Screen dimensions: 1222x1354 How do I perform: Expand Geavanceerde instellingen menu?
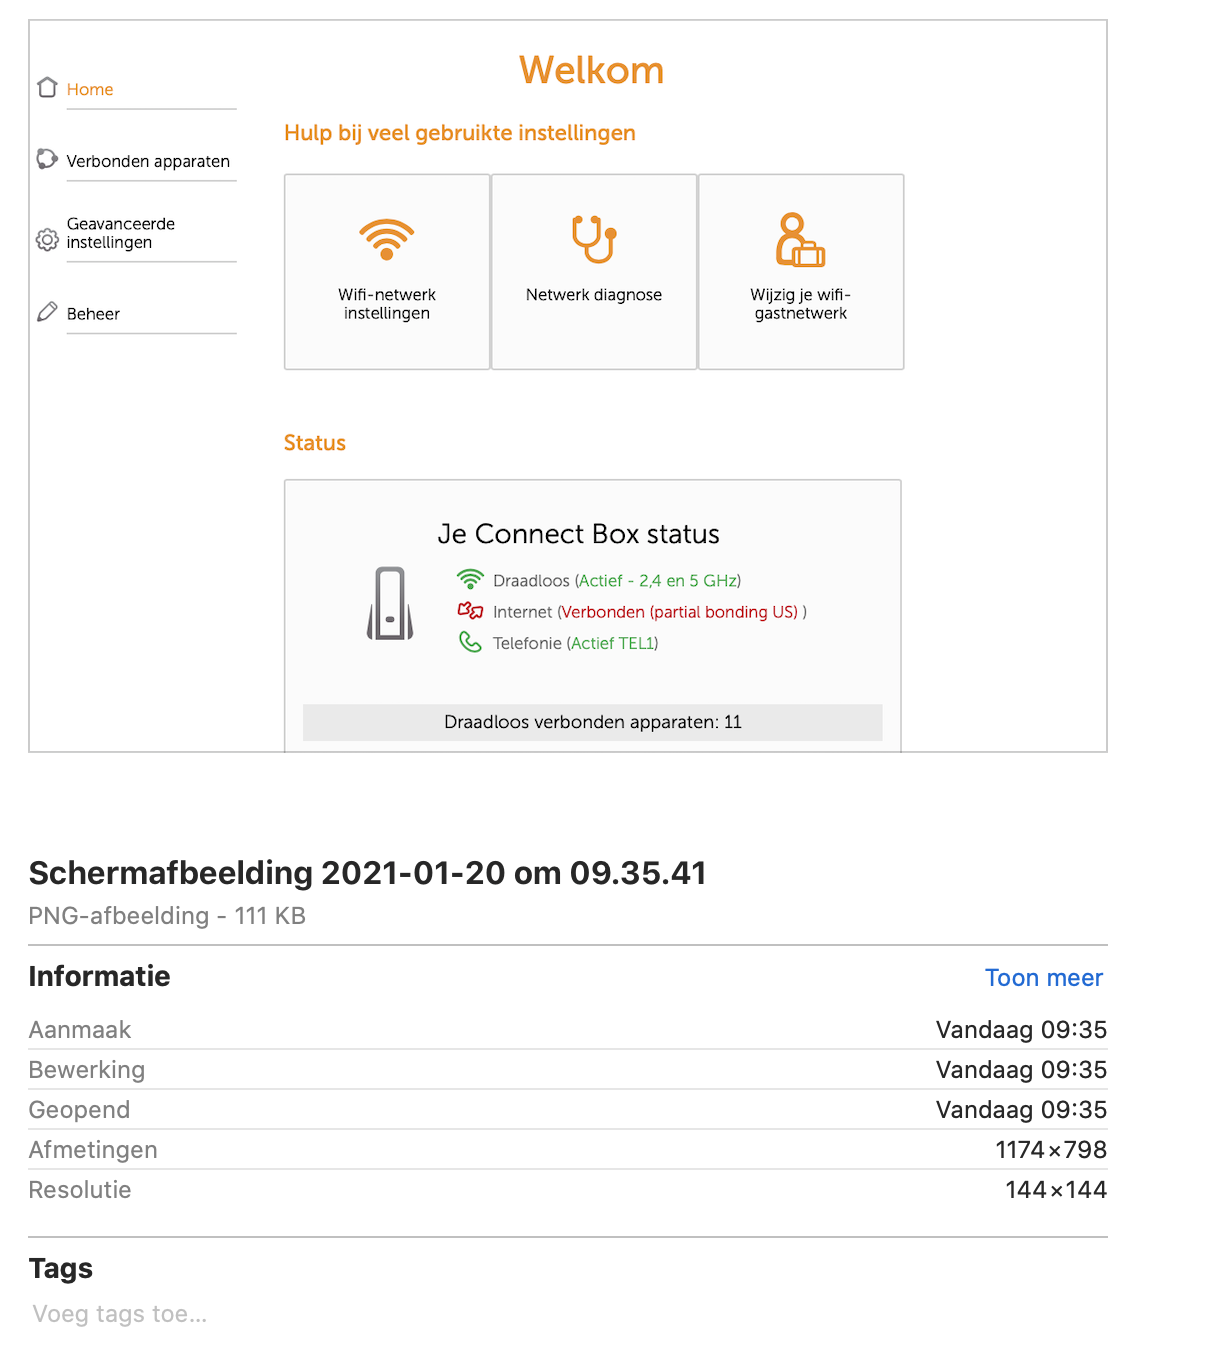(121, 233)
